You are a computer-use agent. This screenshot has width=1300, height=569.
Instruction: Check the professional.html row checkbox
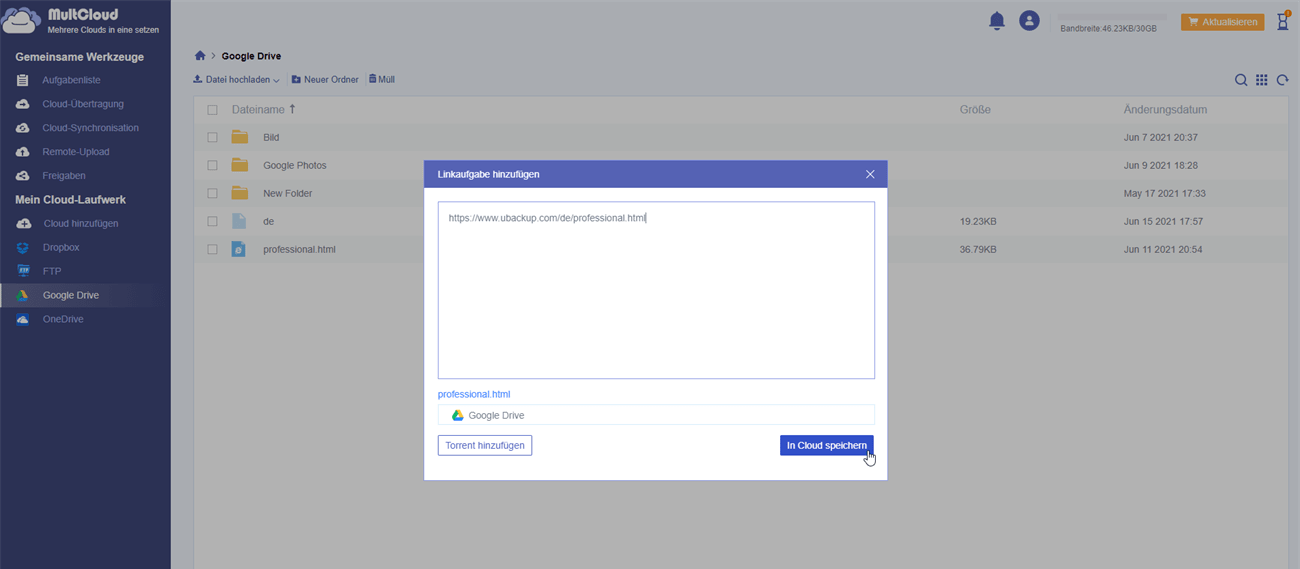[212, 249]
